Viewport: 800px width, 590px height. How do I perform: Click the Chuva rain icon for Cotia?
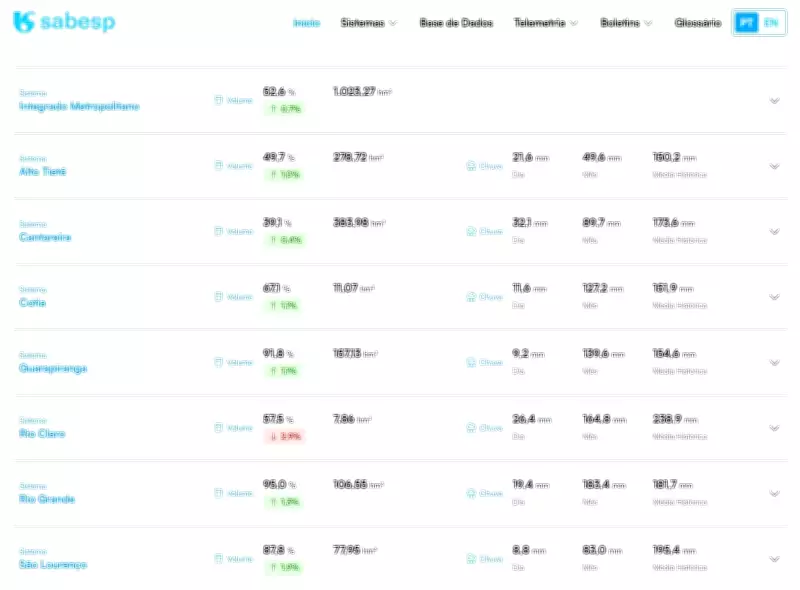471,297
